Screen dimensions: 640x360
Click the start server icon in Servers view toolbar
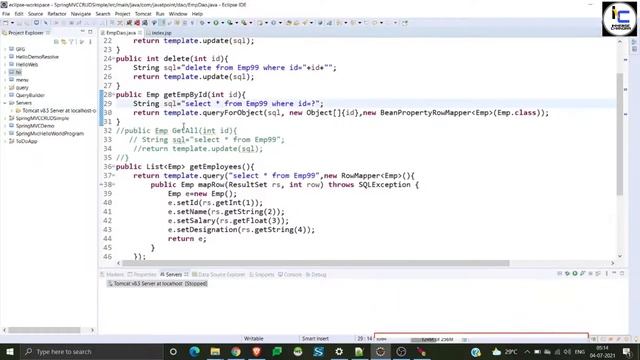click(575, 273)
